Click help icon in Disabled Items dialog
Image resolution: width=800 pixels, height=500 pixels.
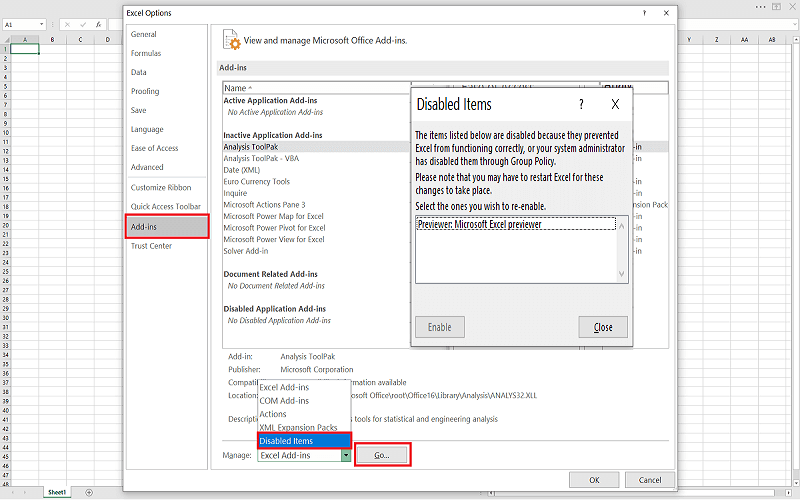[581, 104]
